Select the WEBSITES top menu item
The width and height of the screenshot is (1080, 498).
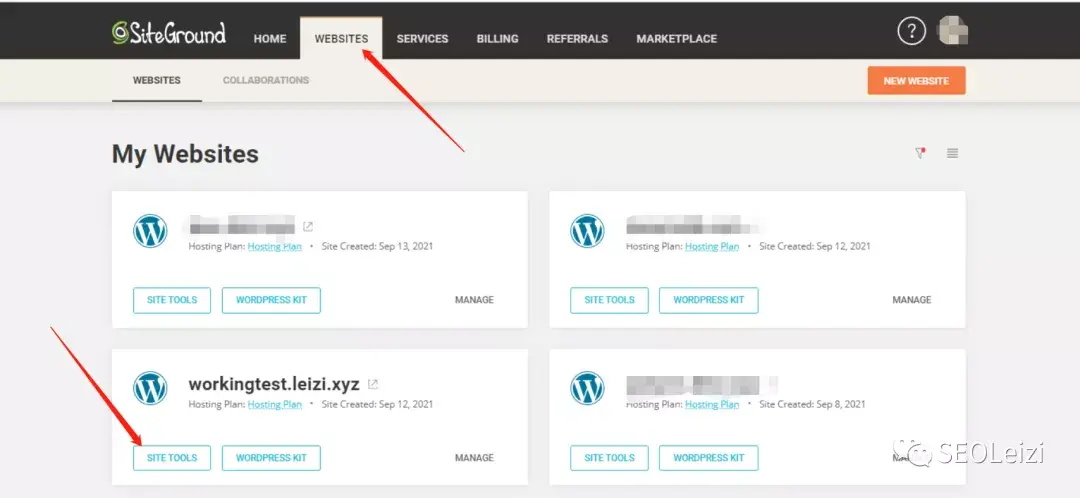click(x=341, y=39)
